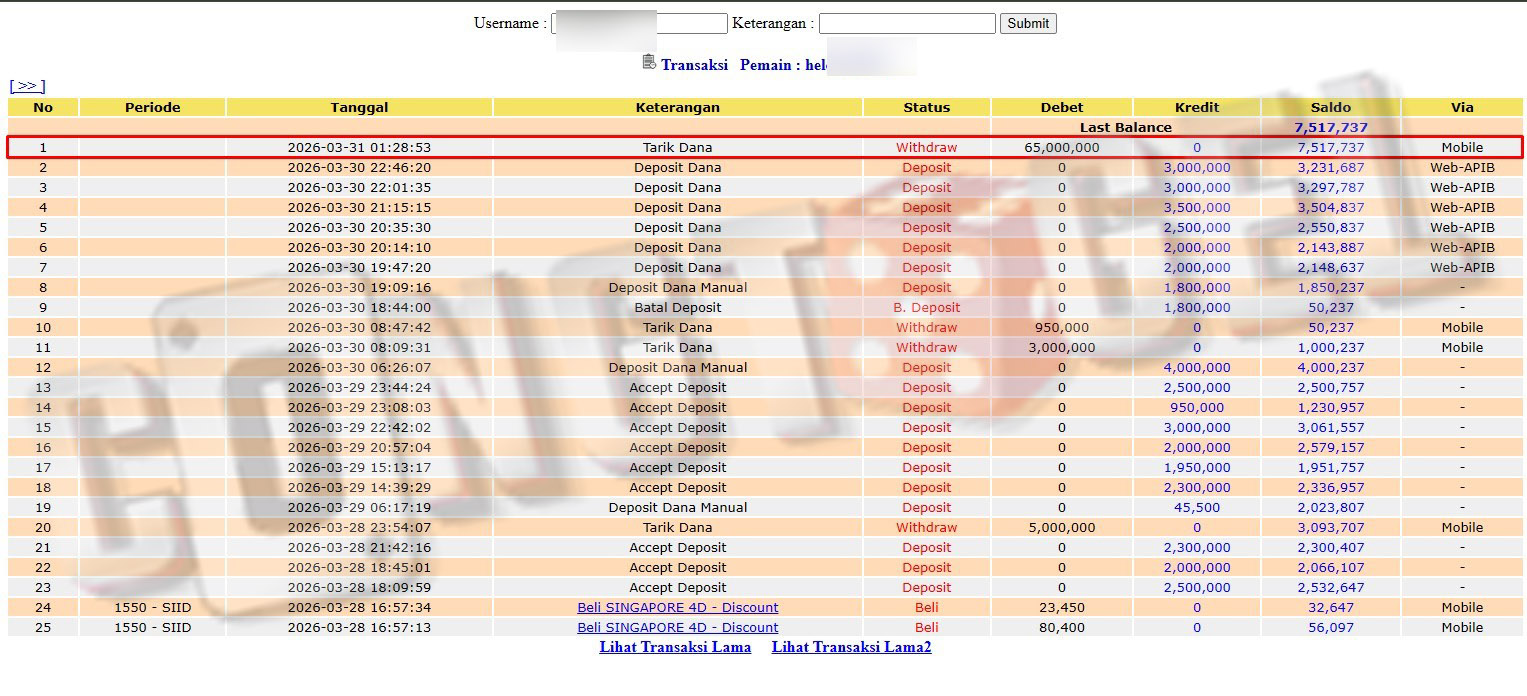Click the Debet column header
The width and height of the screenshot is (1527, 696).
[1062, 107]
